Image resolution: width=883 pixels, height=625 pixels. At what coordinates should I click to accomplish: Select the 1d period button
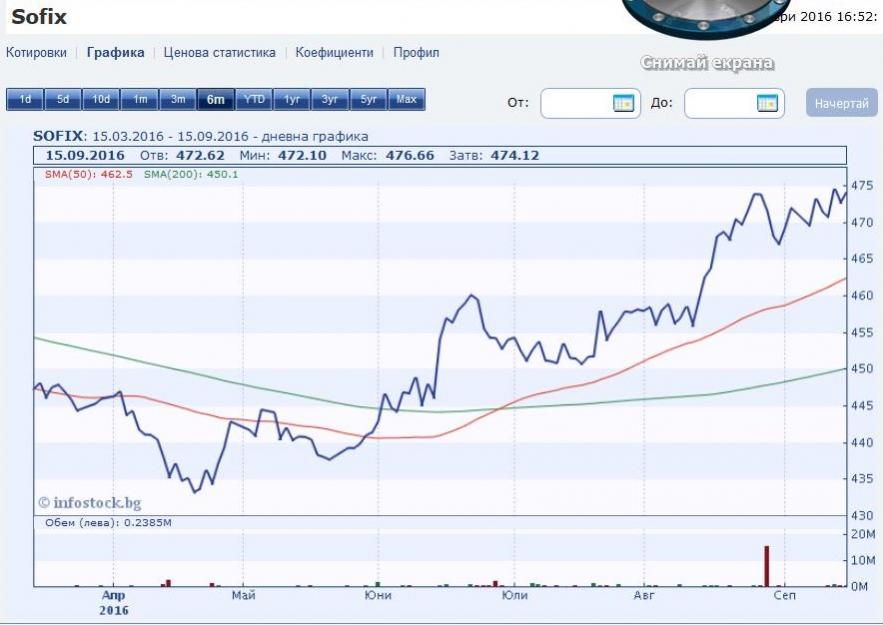coord(25,100)
